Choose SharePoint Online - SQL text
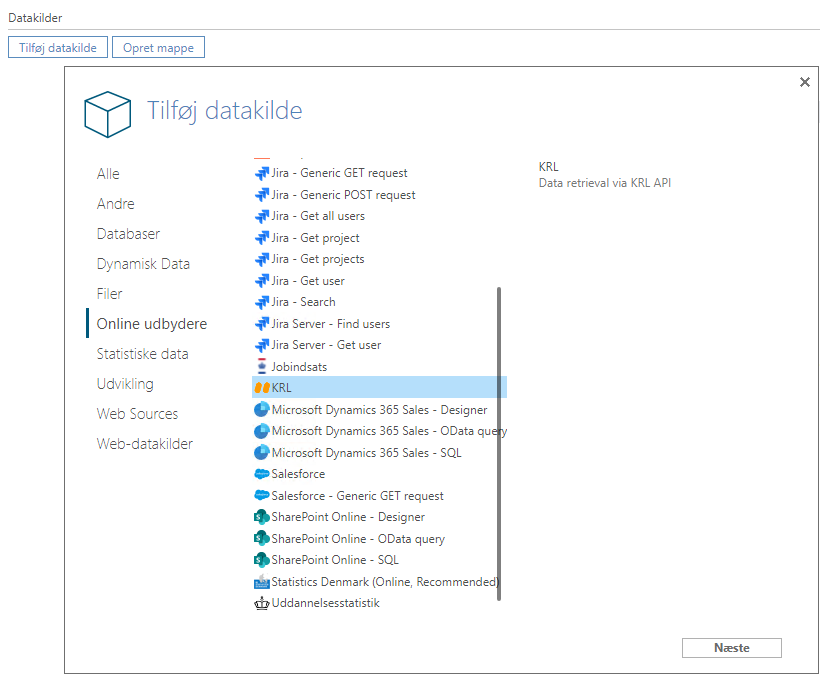 (335, 560)
